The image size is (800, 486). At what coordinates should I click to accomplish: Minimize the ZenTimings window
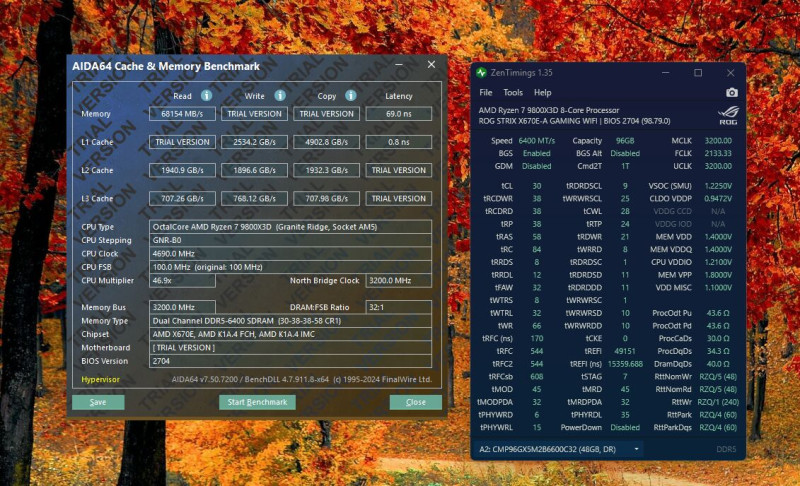(x=665, y=73)
